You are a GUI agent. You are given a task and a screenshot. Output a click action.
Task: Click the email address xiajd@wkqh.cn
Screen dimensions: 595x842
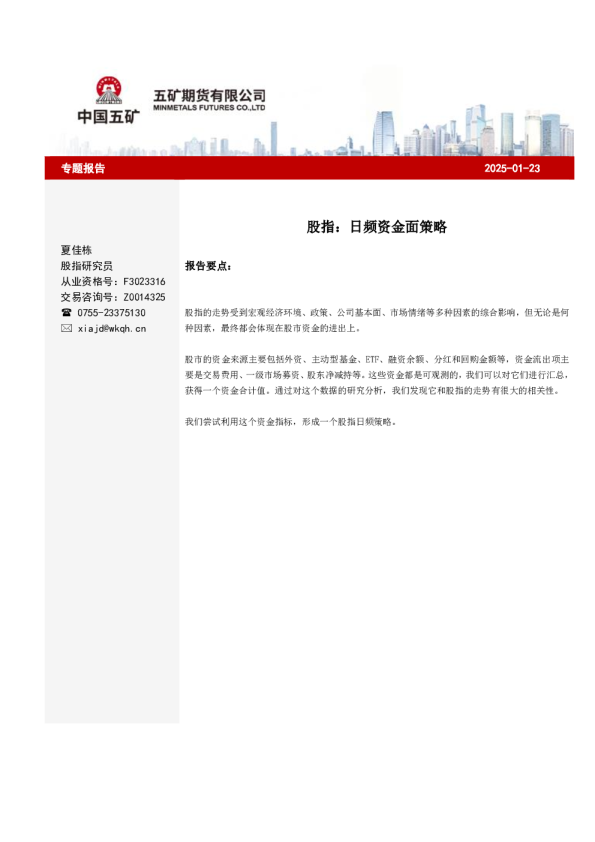tap(112, 328)
